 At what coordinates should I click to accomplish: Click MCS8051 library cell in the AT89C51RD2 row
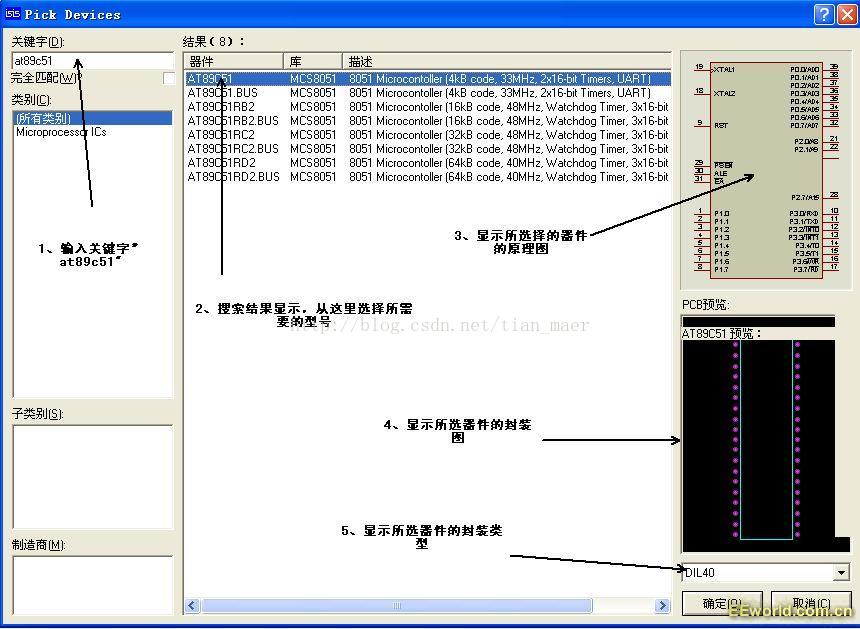pos(313,163)
